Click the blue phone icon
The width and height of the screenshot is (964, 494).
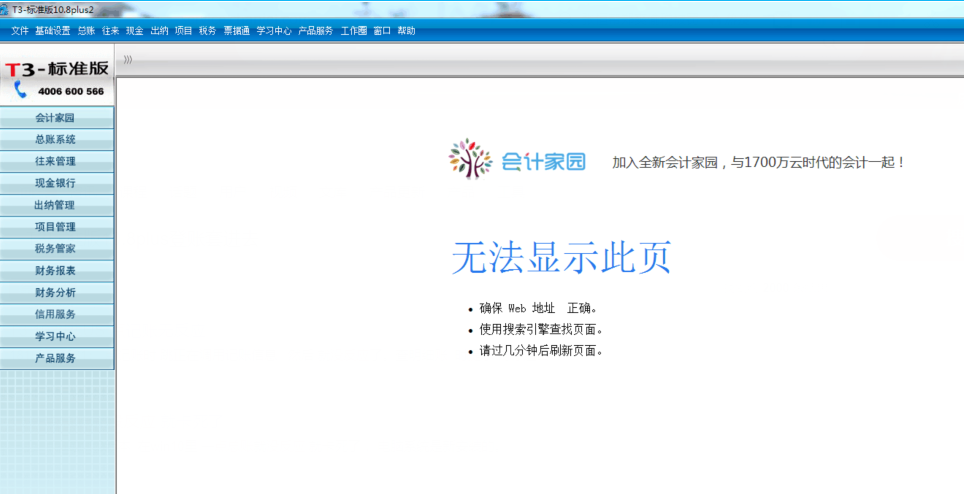(20, 90)
